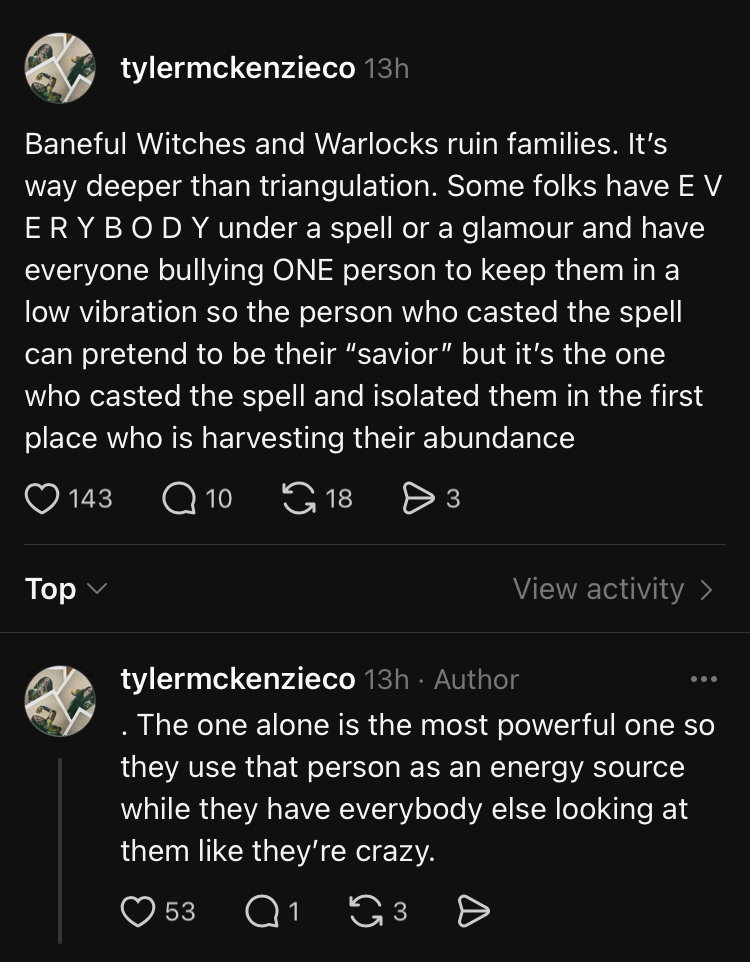Viewport: 750px width, 962px height.
Task: Open tylermckenzieco profile from reply header
Action: pyautogui.click(x=237, y=680)
